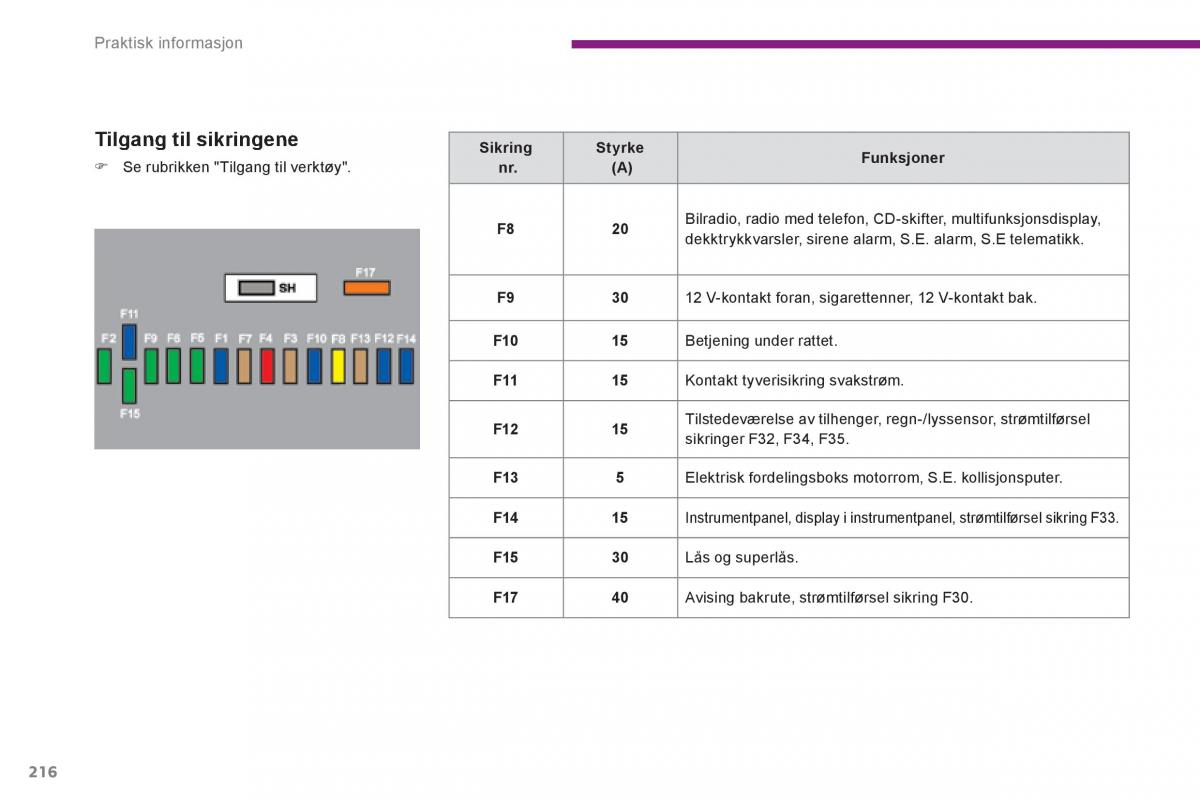The image size is (1200, 800).
Task: Click the 'Praktisk informasjon' page header
Action: pyautogui.click(x=169, y=43)
